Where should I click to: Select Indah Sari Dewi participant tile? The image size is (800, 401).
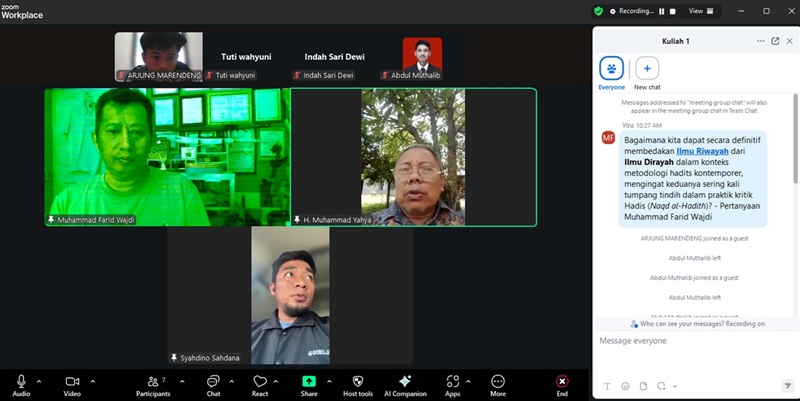[x=335, y=57]
